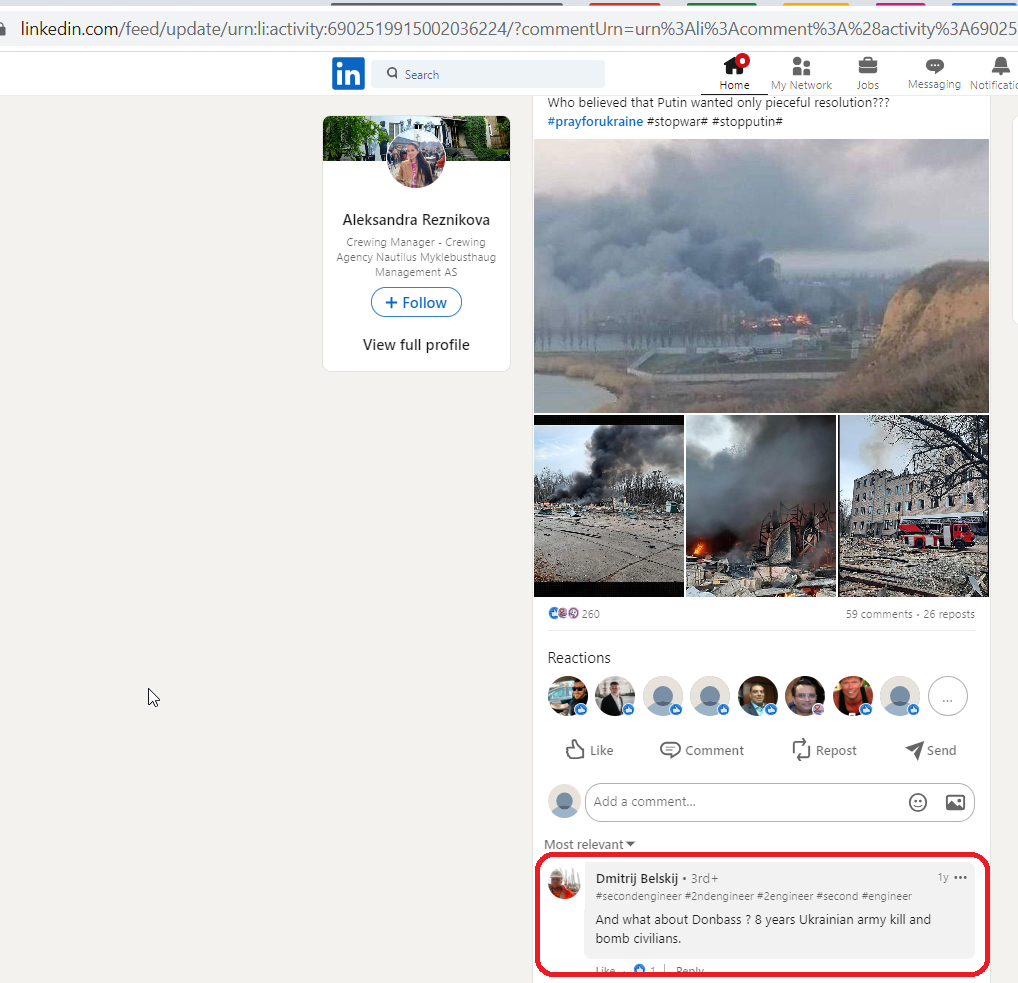
Task: Click the search magnifier icon
Action: click(392, 73)
